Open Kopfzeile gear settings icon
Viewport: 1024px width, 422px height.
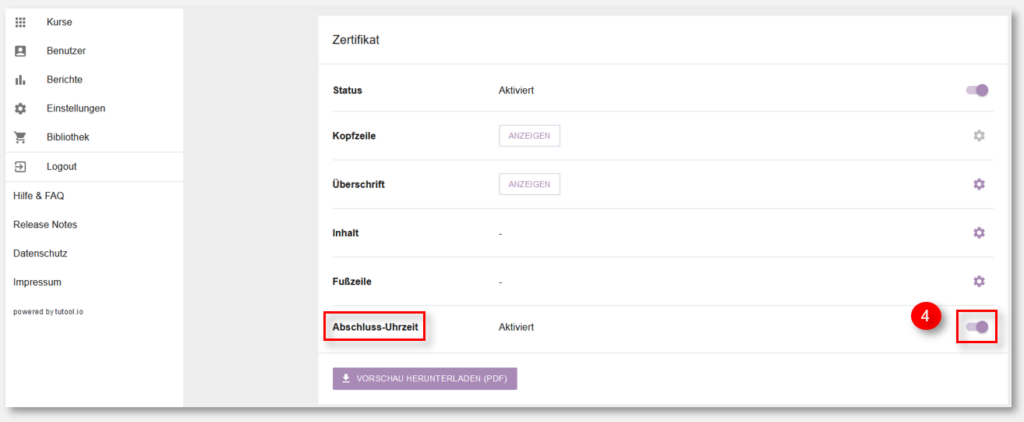[x=978, y=136]
